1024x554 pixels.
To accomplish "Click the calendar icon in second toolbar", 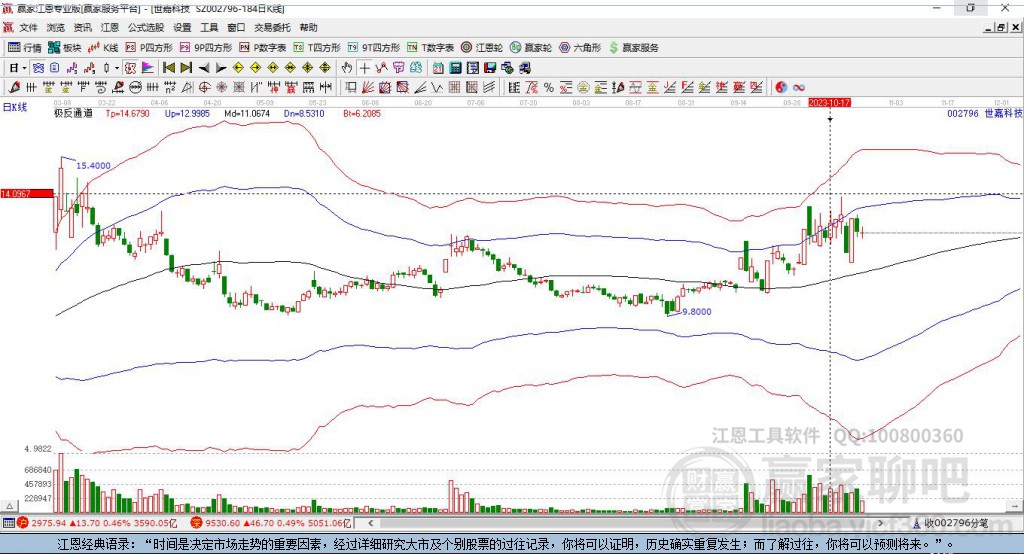I will (x=438, y=68).
